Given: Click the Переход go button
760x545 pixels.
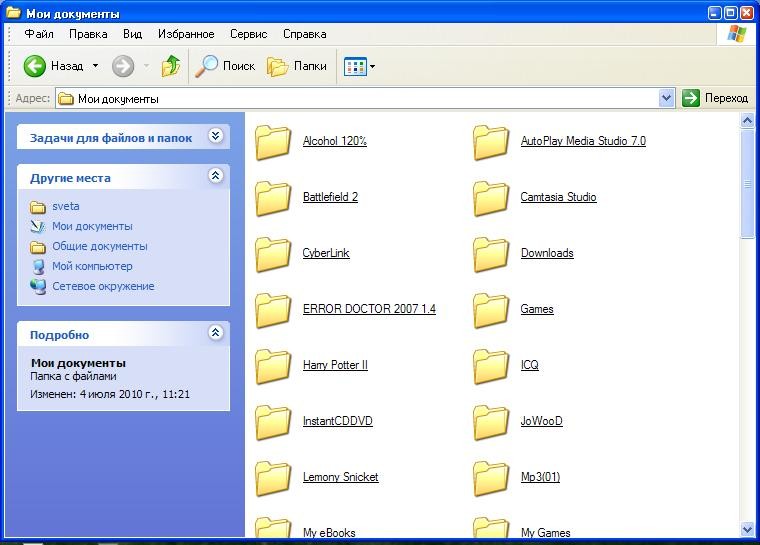Looking at the screenshot, I should (x=715, y=98).
